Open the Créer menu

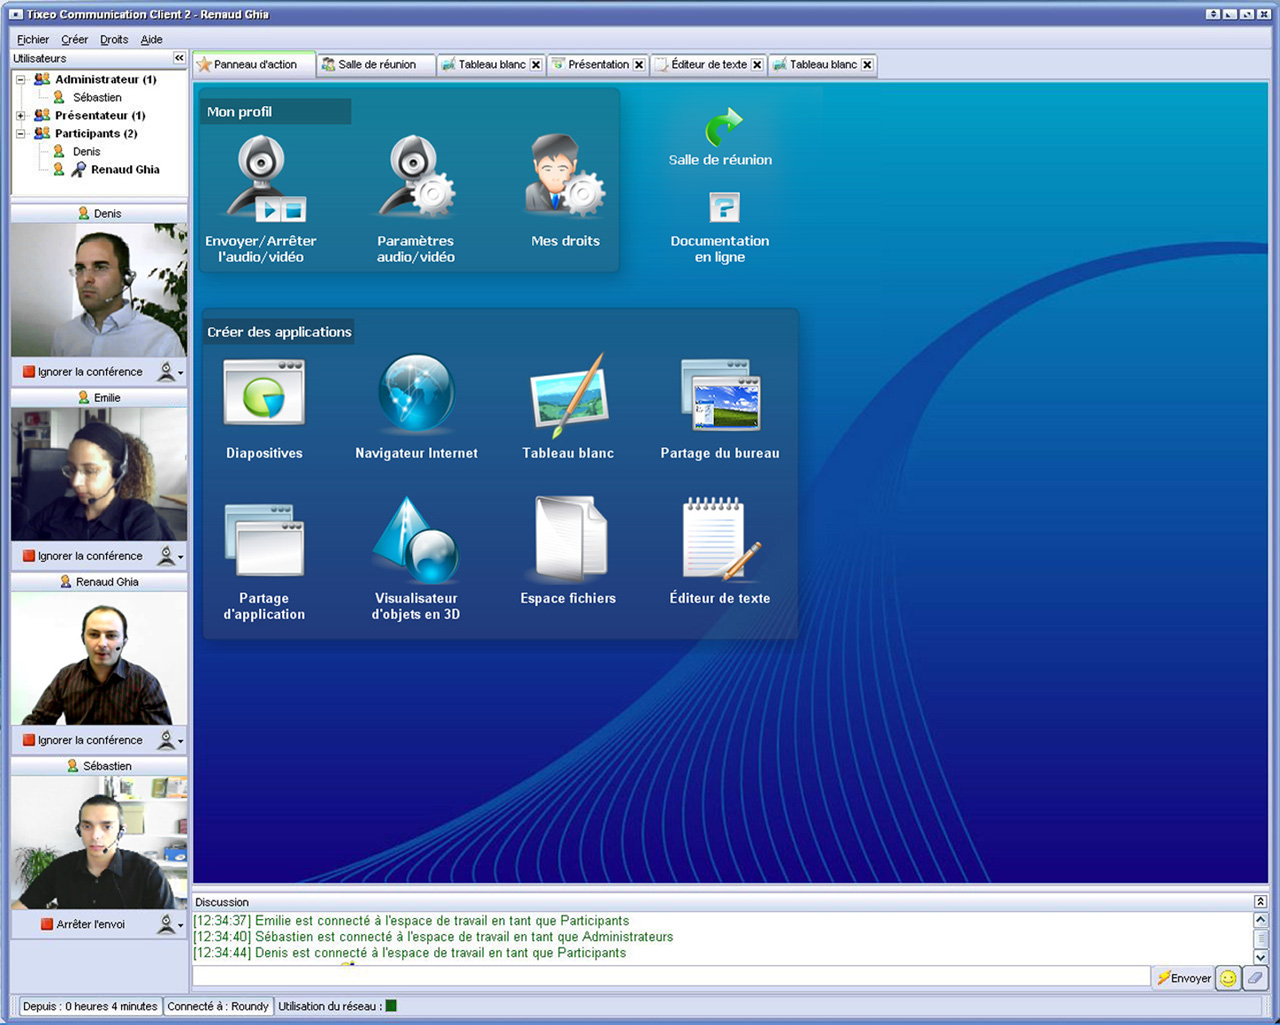(74, 40)
